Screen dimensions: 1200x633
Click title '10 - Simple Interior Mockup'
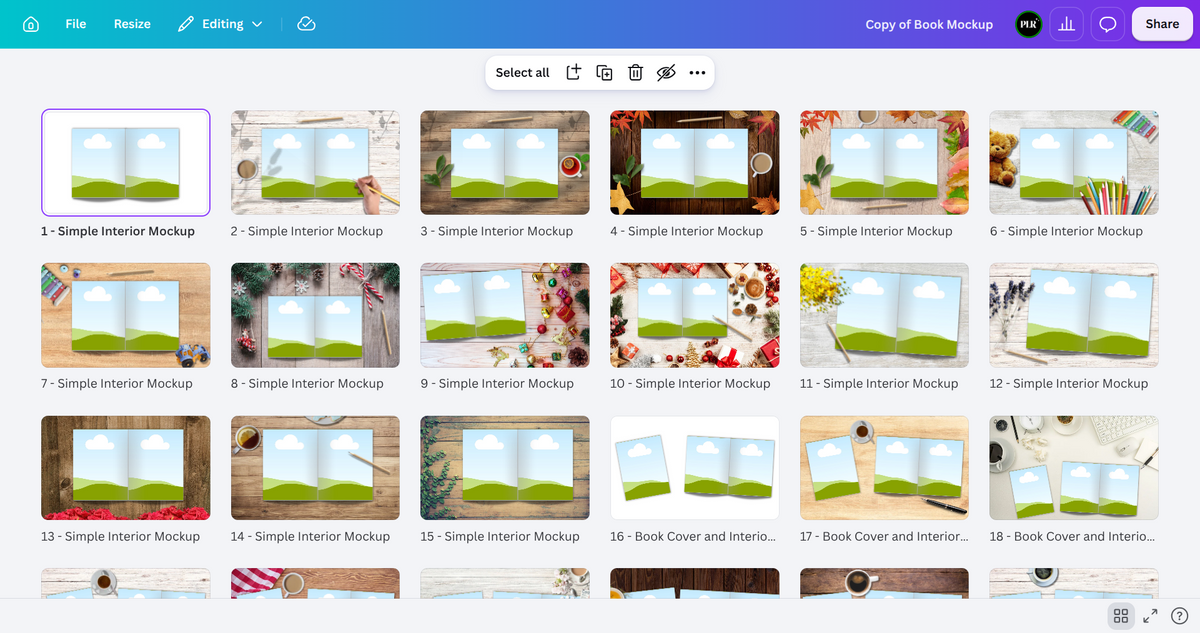(x=690, y=383)
